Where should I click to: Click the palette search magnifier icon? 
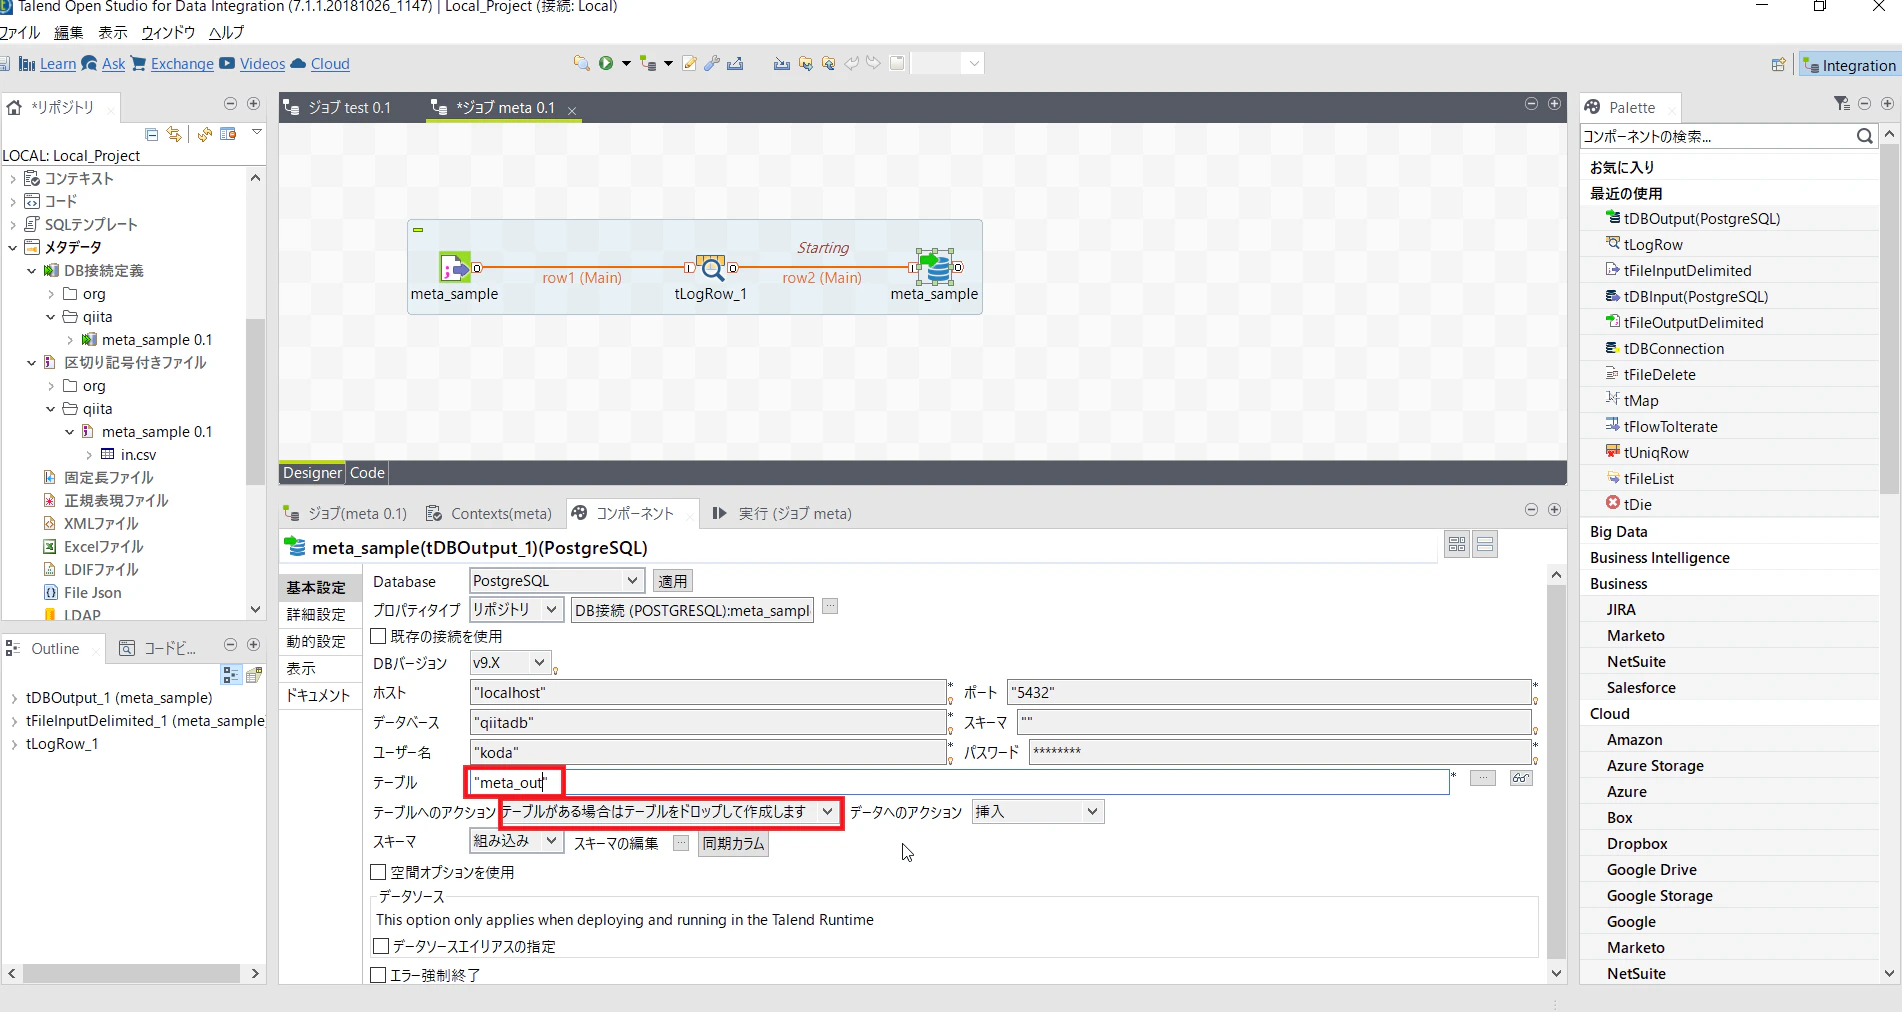pos(1865,136)
